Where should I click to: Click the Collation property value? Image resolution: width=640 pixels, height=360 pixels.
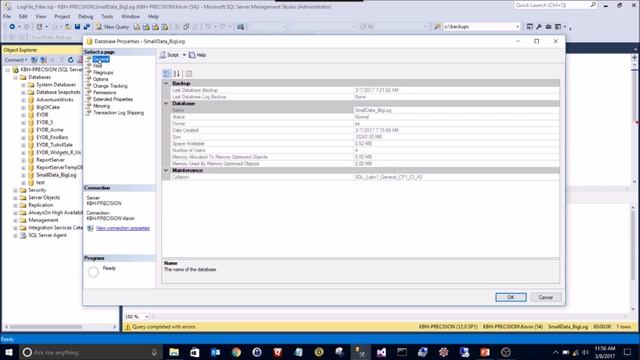coord(456,177)
